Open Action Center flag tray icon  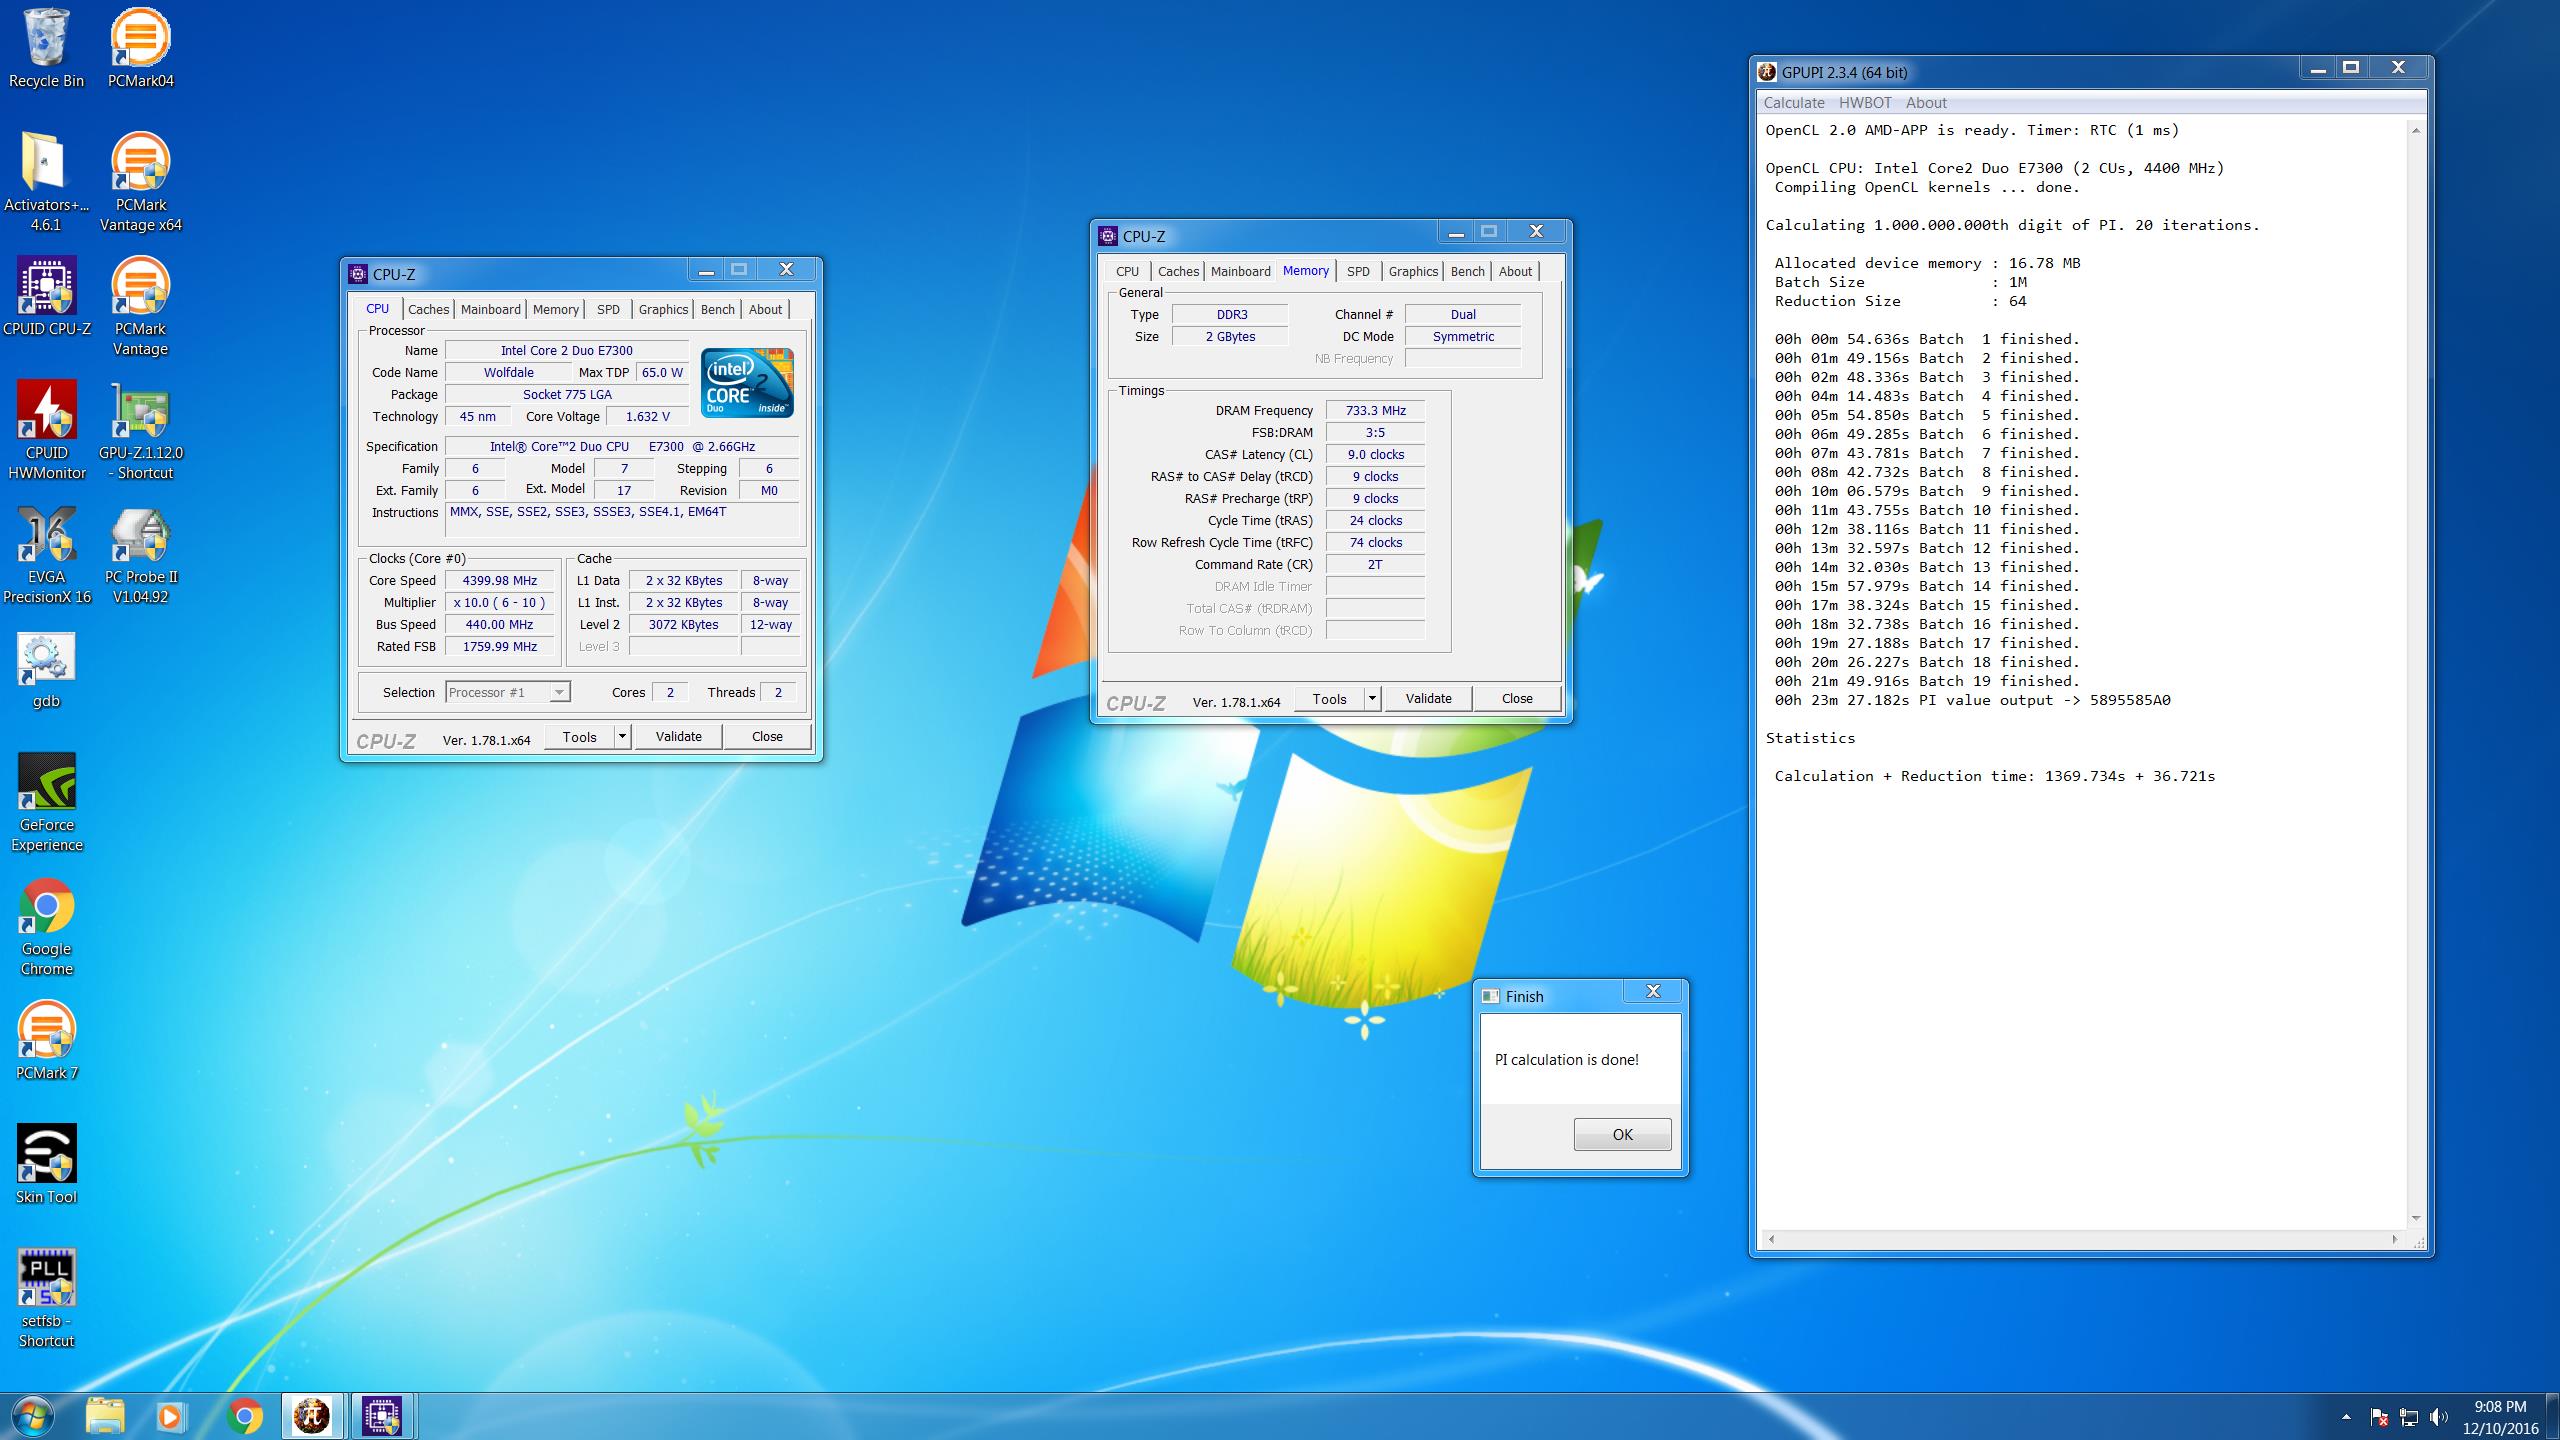[x=2379, y=1417]
